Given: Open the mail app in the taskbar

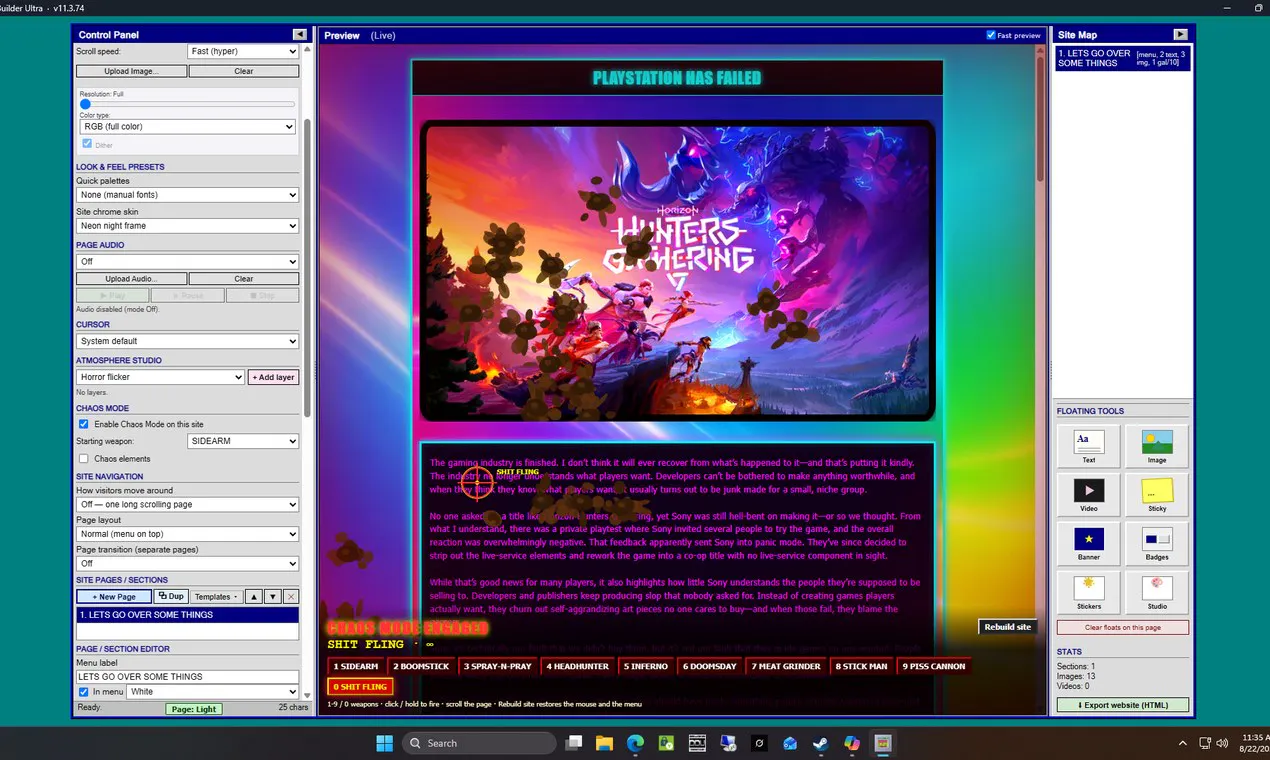Looking at the screenshot, I should 790,743.
